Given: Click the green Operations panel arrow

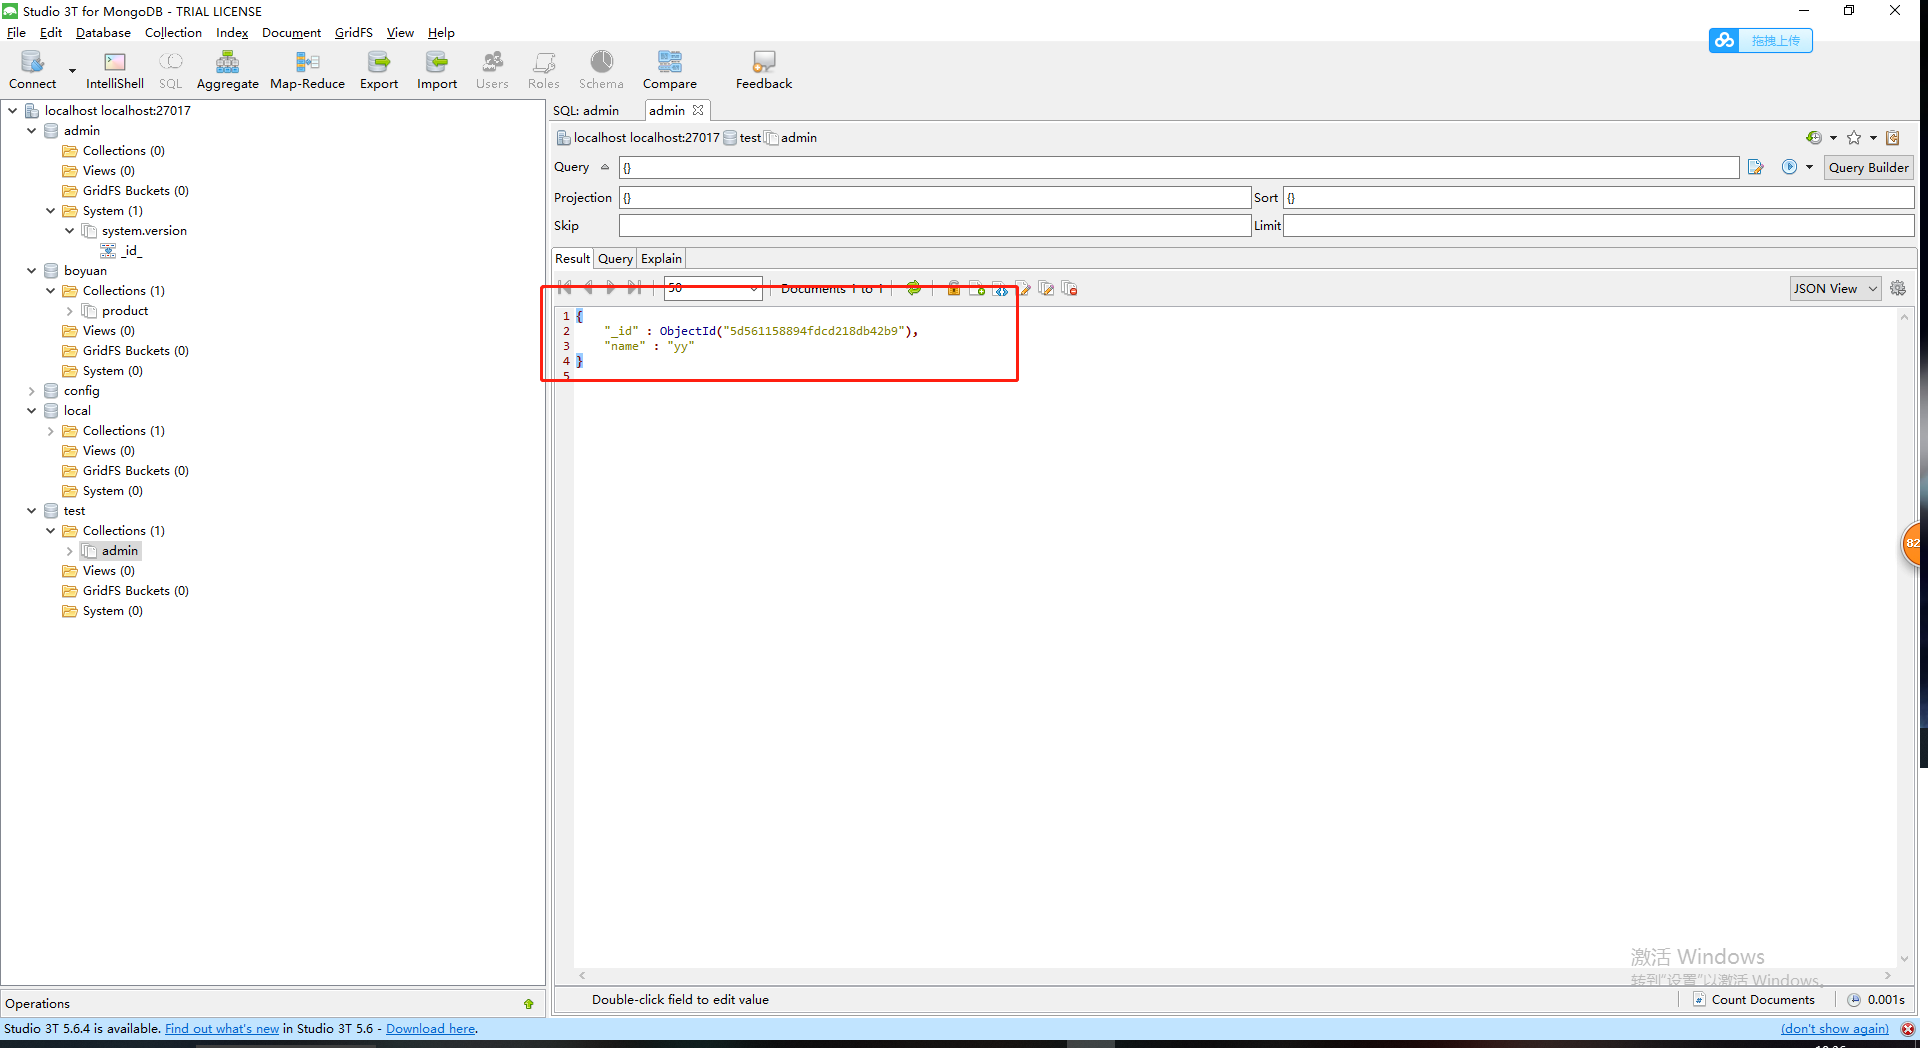Looking at the screenshot, I should pyautogui.click(x=528, y=1004).
